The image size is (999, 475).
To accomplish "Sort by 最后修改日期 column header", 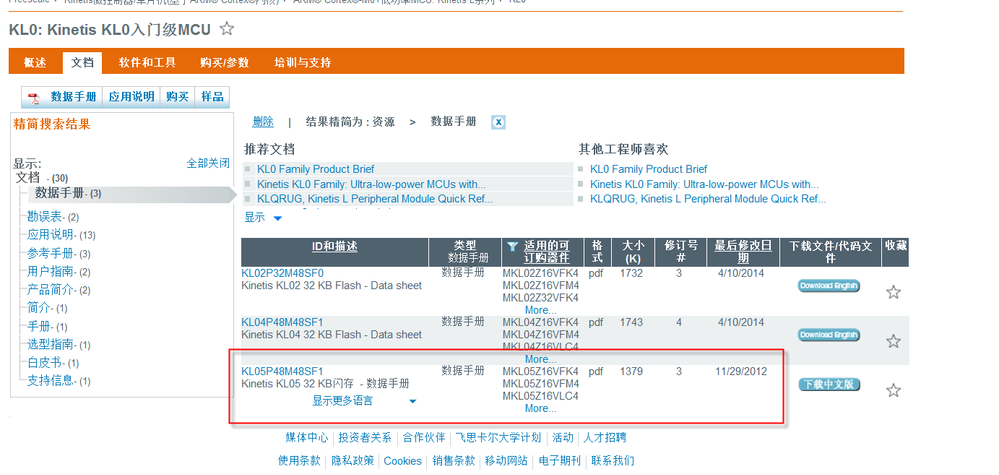I will pos(744,252).
